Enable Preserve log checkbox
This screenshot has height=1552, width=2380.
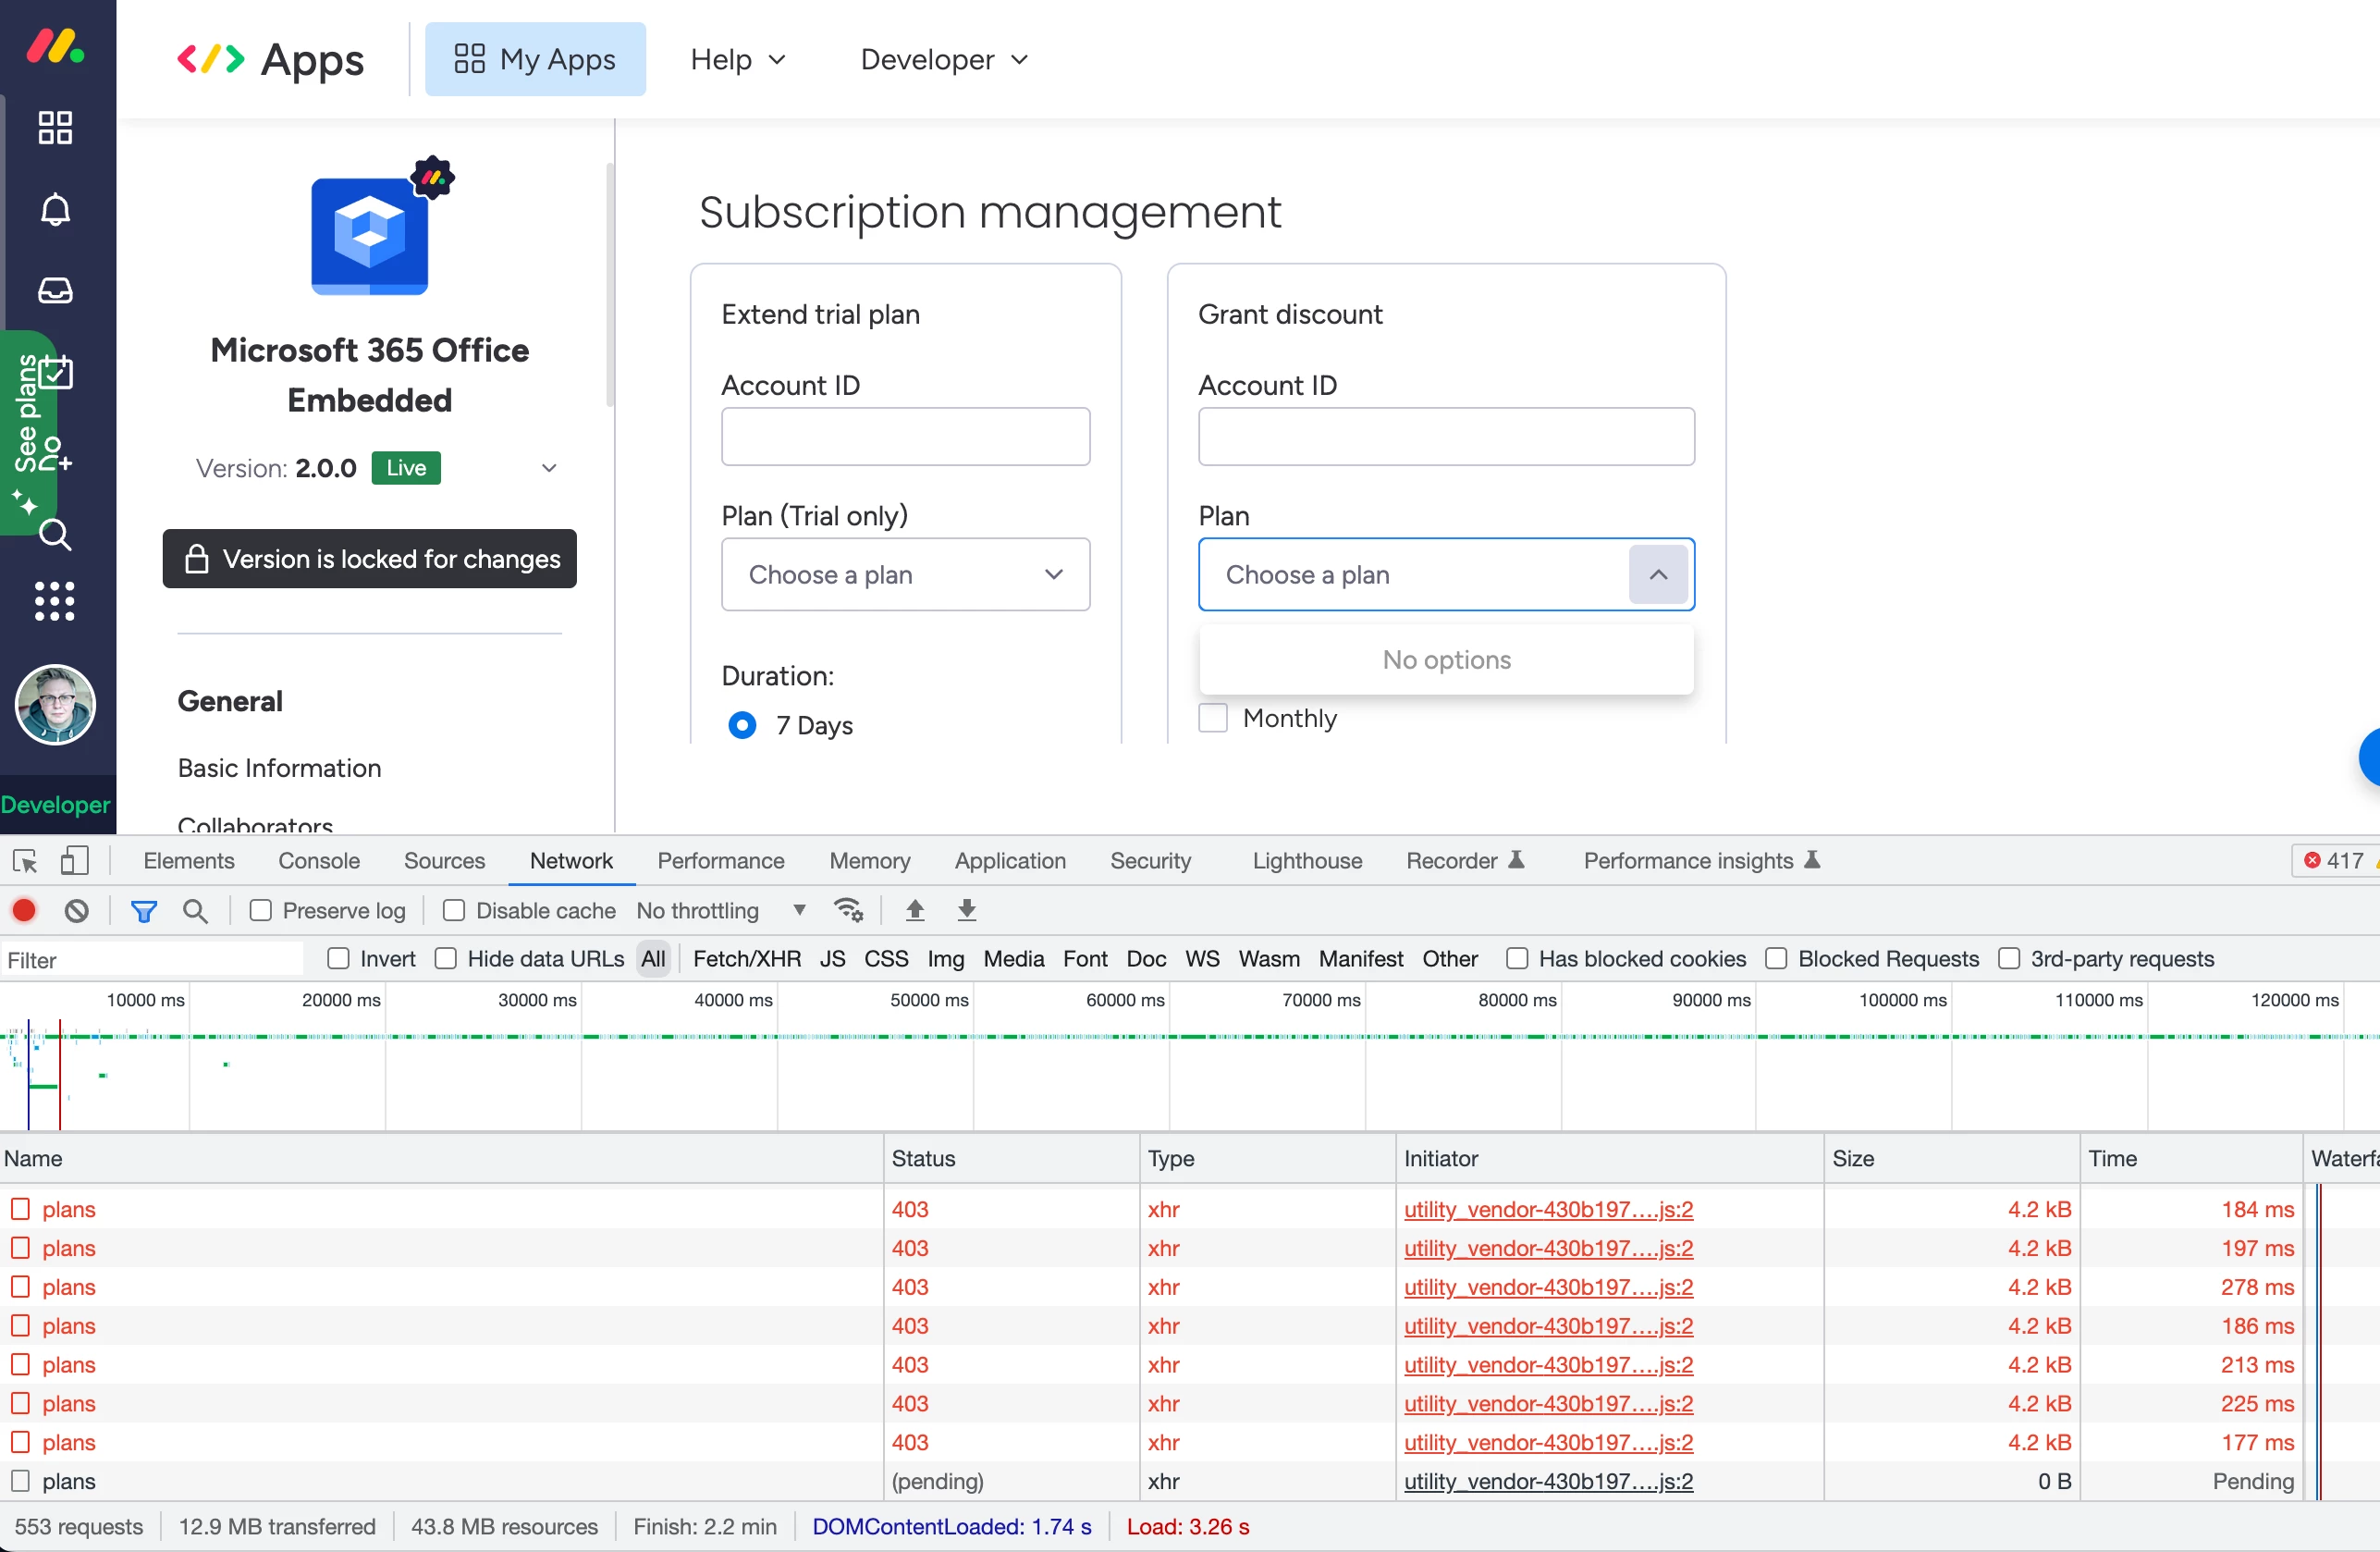[x=260, y=910]
